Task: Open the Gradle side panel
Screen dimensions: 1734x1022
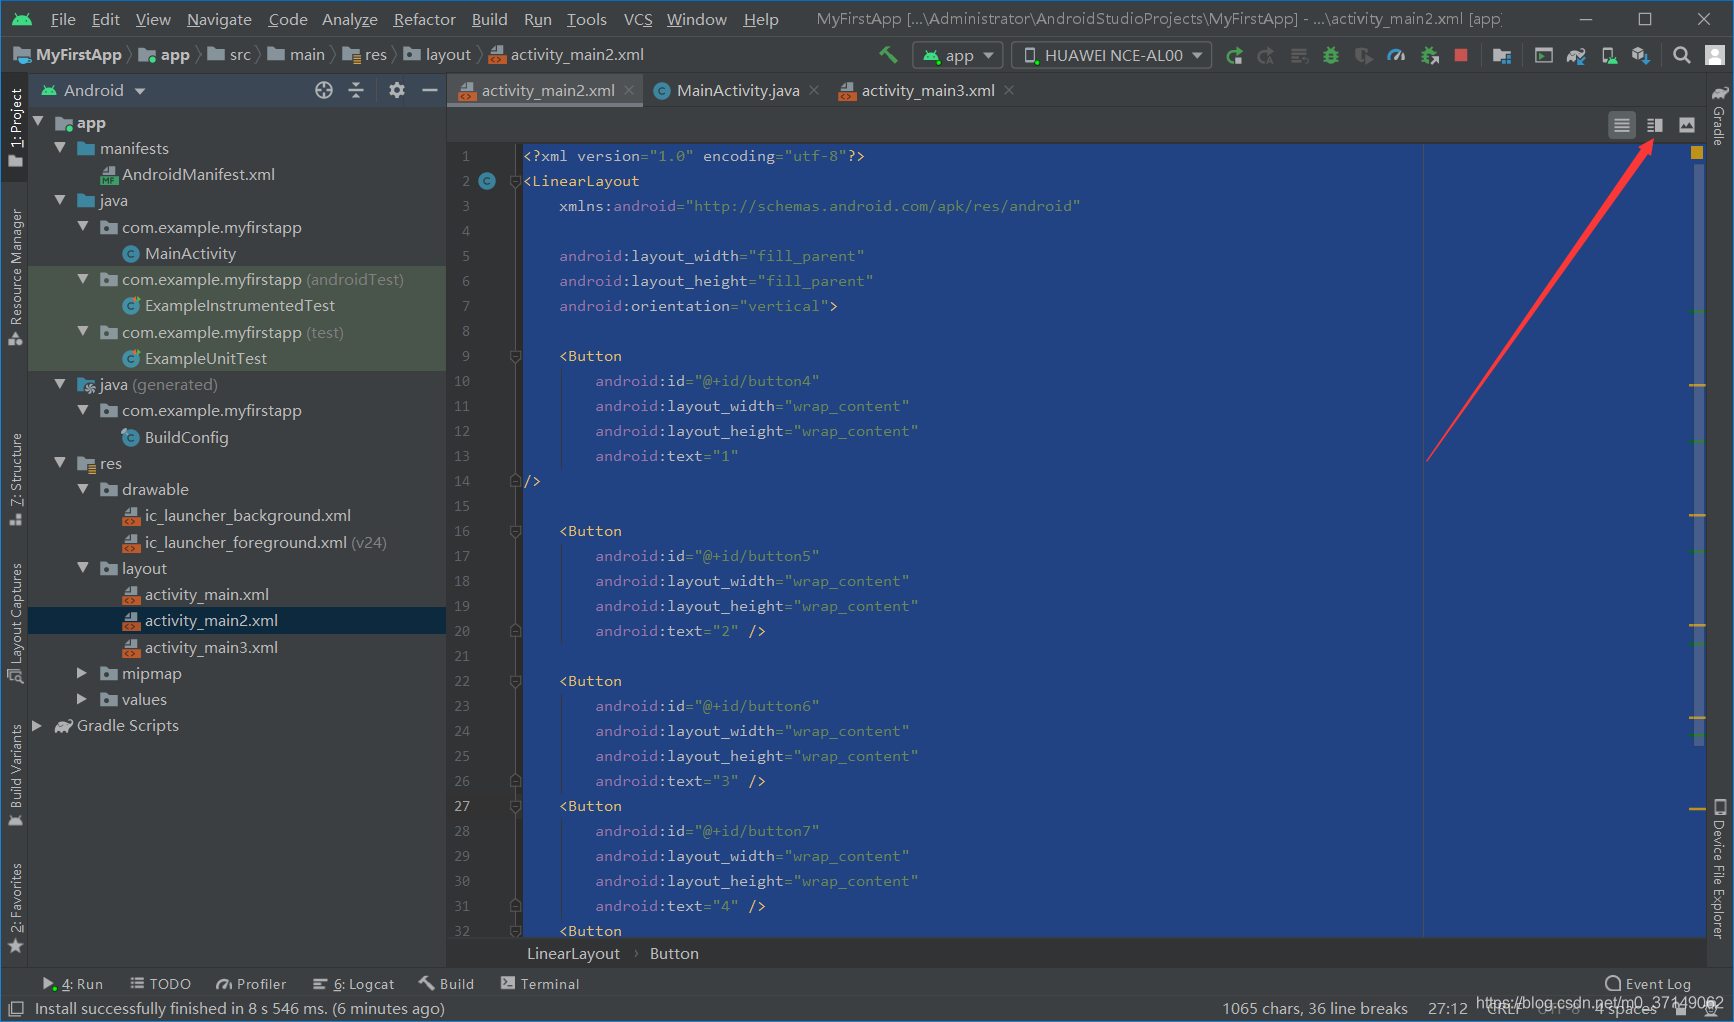Action: [x=1719, y=115]
